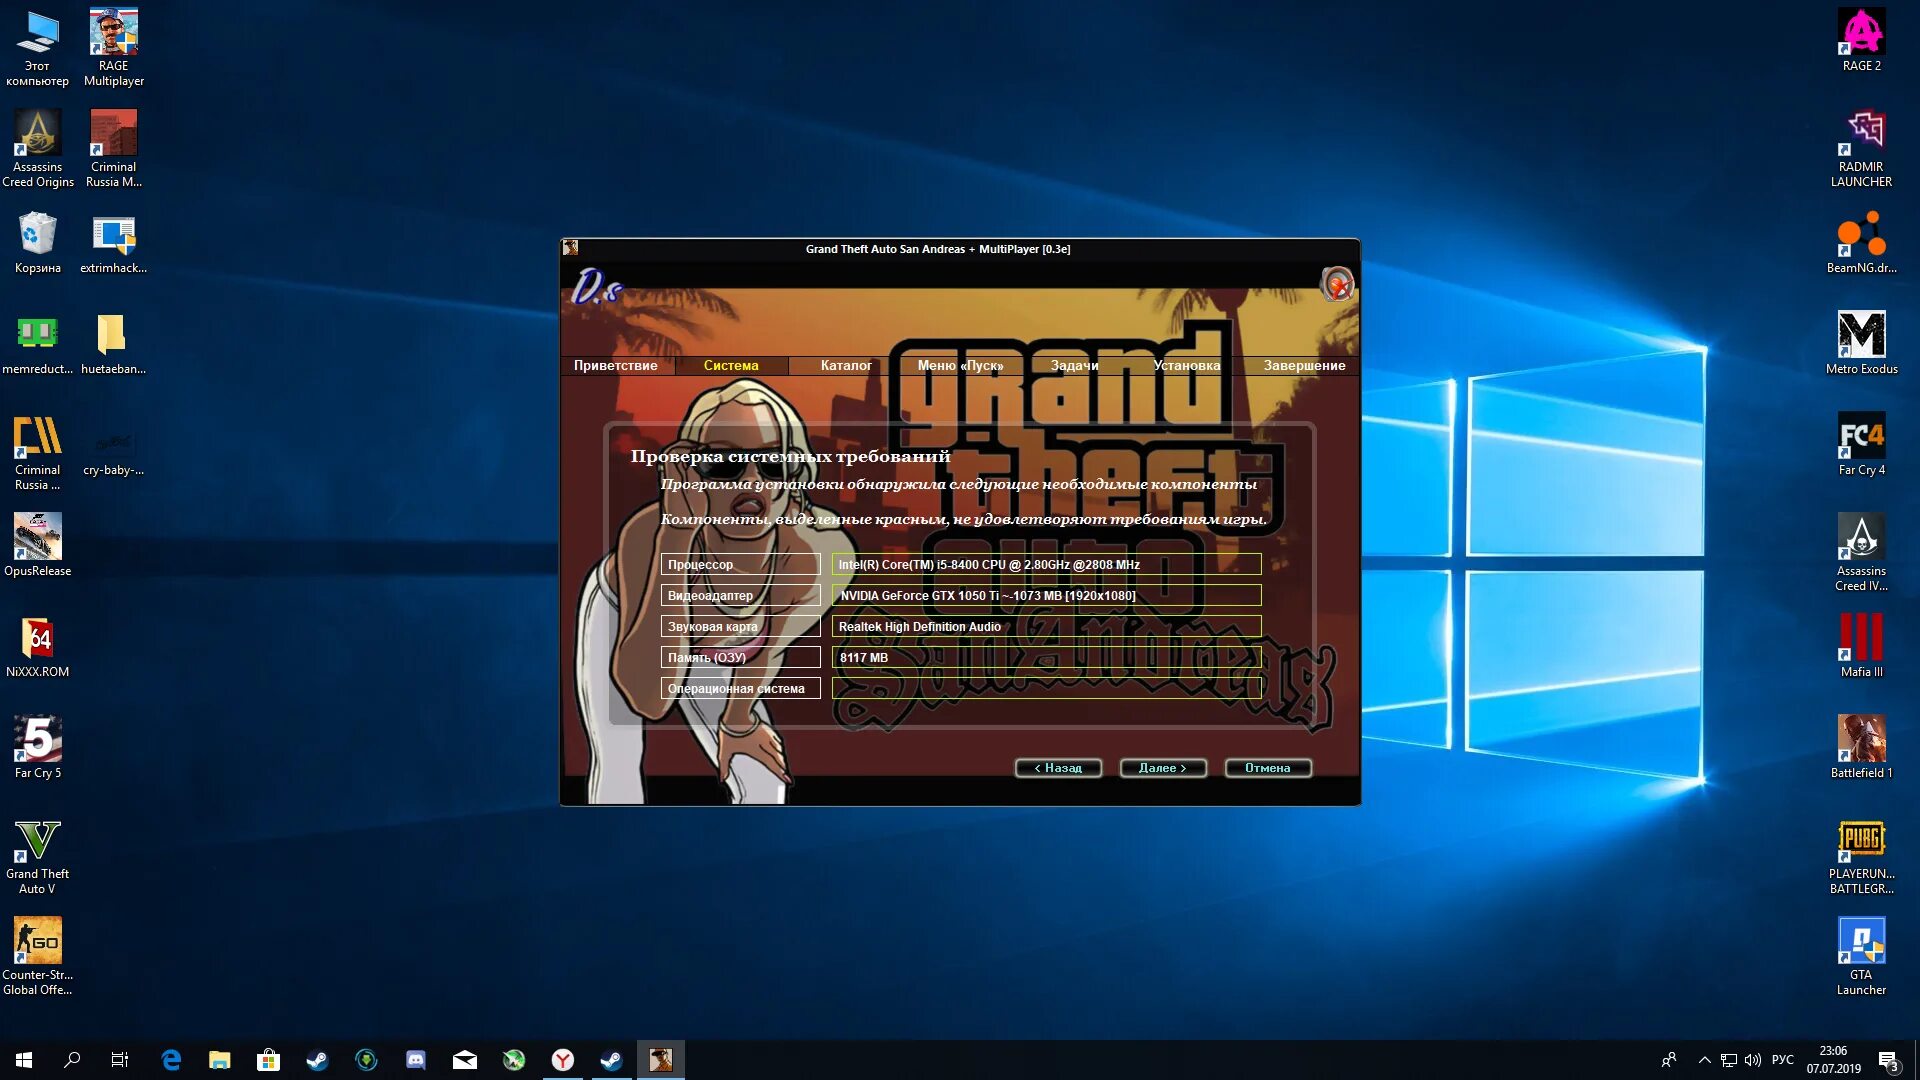The height and width of the screenshot is (1080, 1920).
Task: Open the Меню «Пуск» installer tab
Action: (x=960, y=365)
